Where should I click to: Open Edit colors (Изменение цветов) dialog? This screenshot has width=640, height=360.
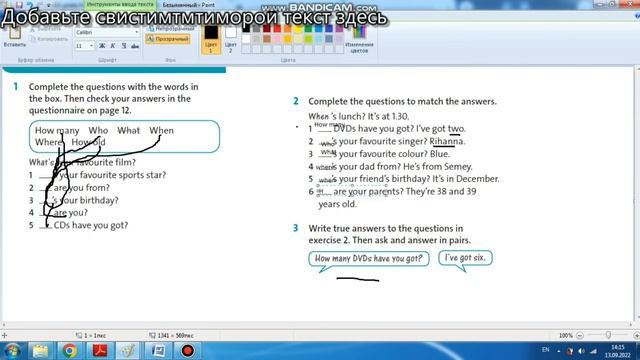[359, 39]
